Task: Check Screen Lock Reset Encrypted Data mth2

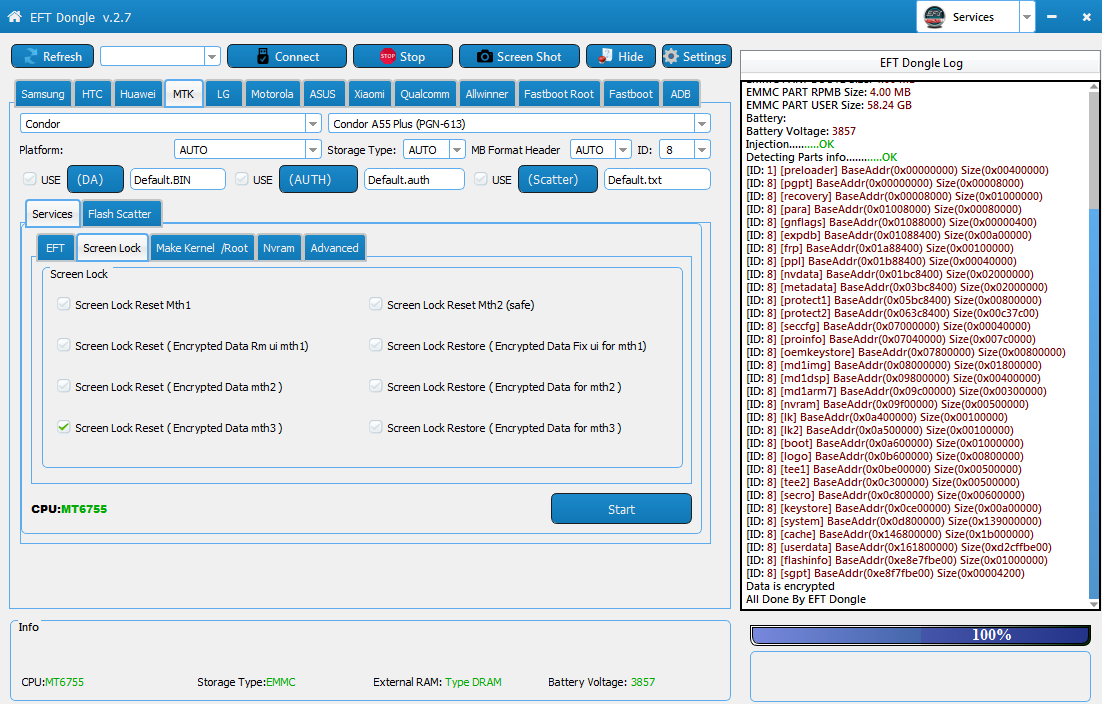Action: 64,386
